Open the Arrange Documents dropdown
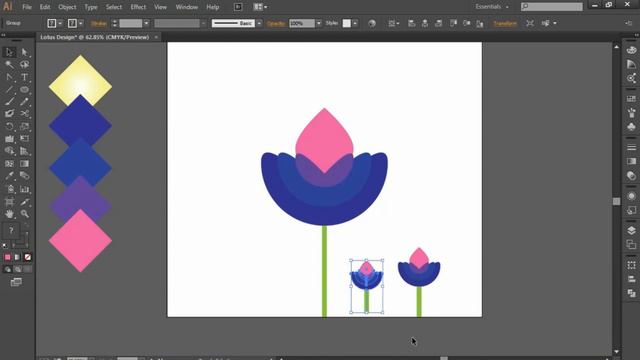640x360 pixels. point(260,7)
